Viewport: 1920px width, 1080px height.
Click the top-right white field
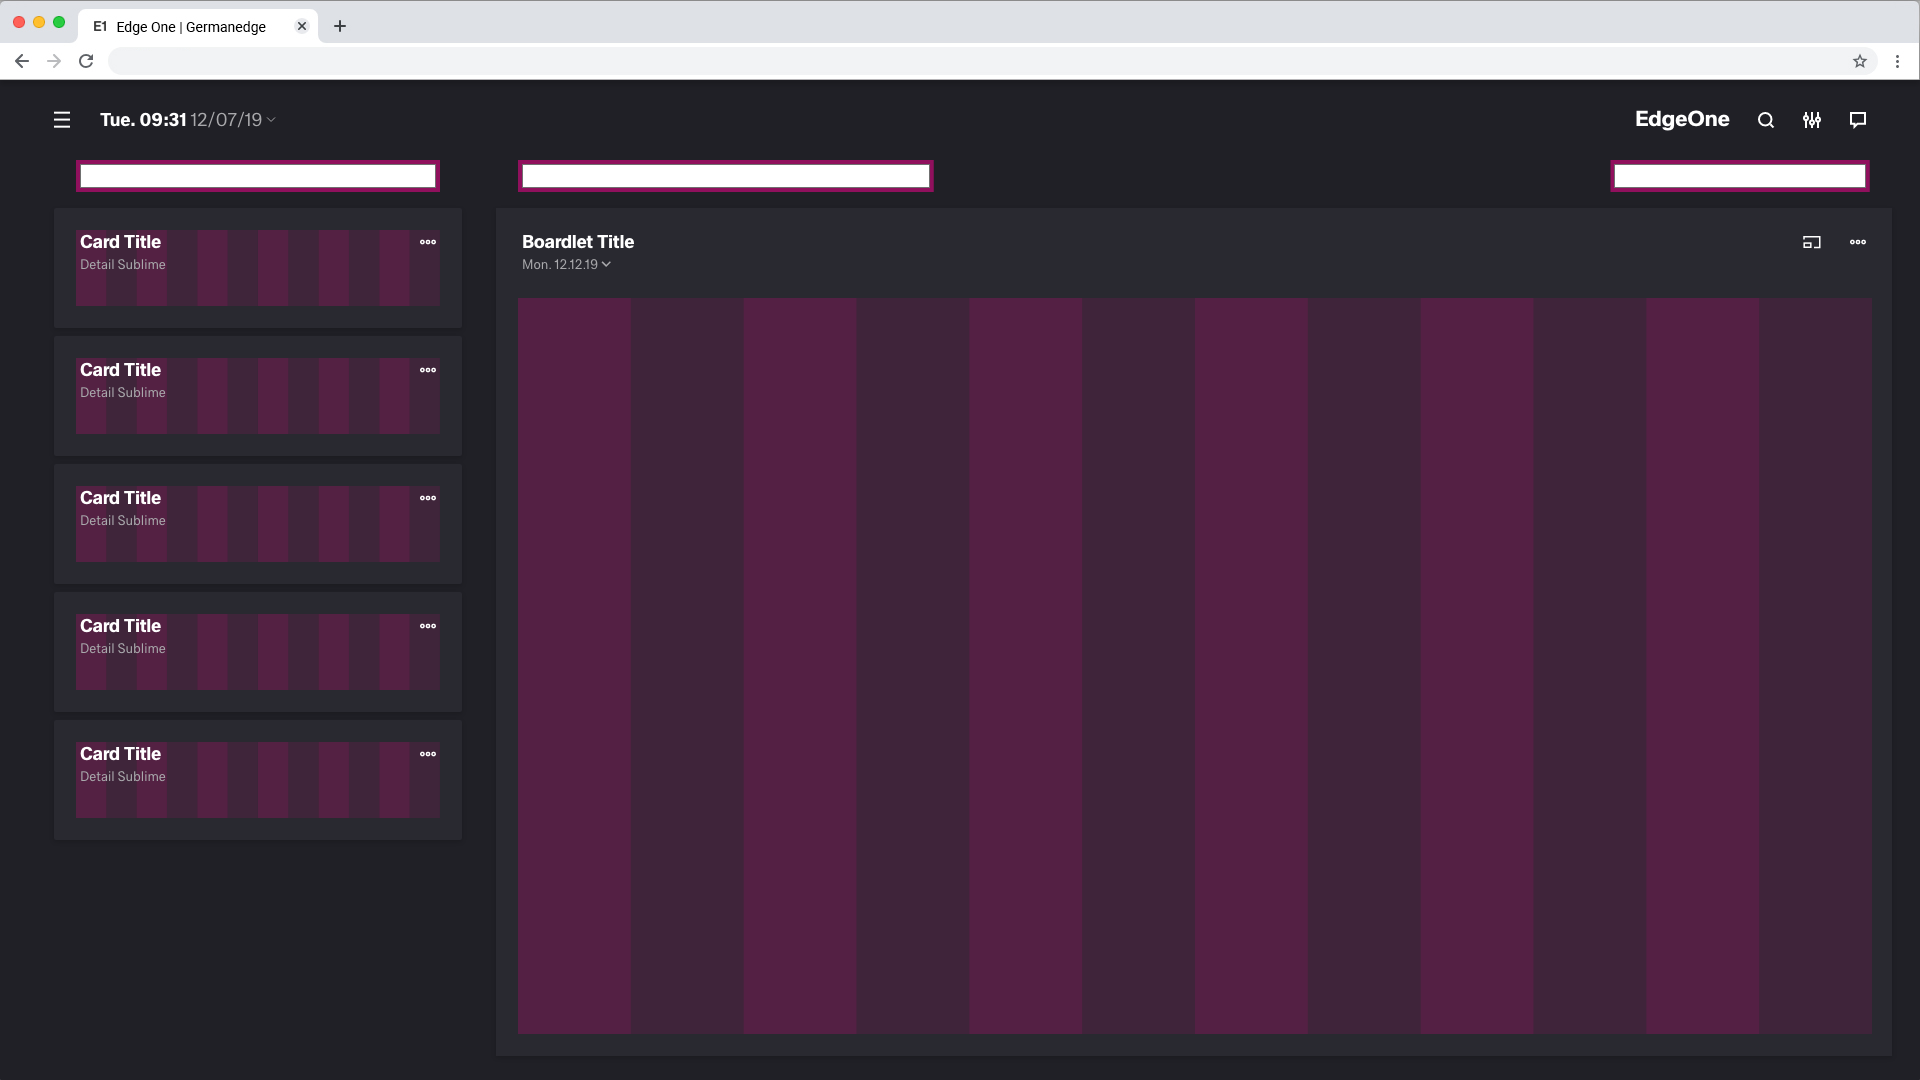click(x=1740, y=176)
